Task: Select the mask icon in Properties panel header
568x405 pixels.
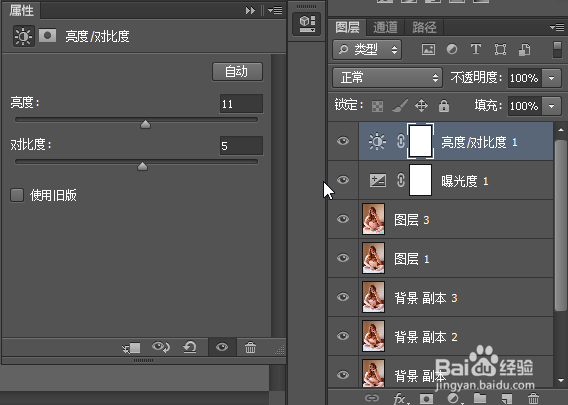Action: [x=47, y=36]
